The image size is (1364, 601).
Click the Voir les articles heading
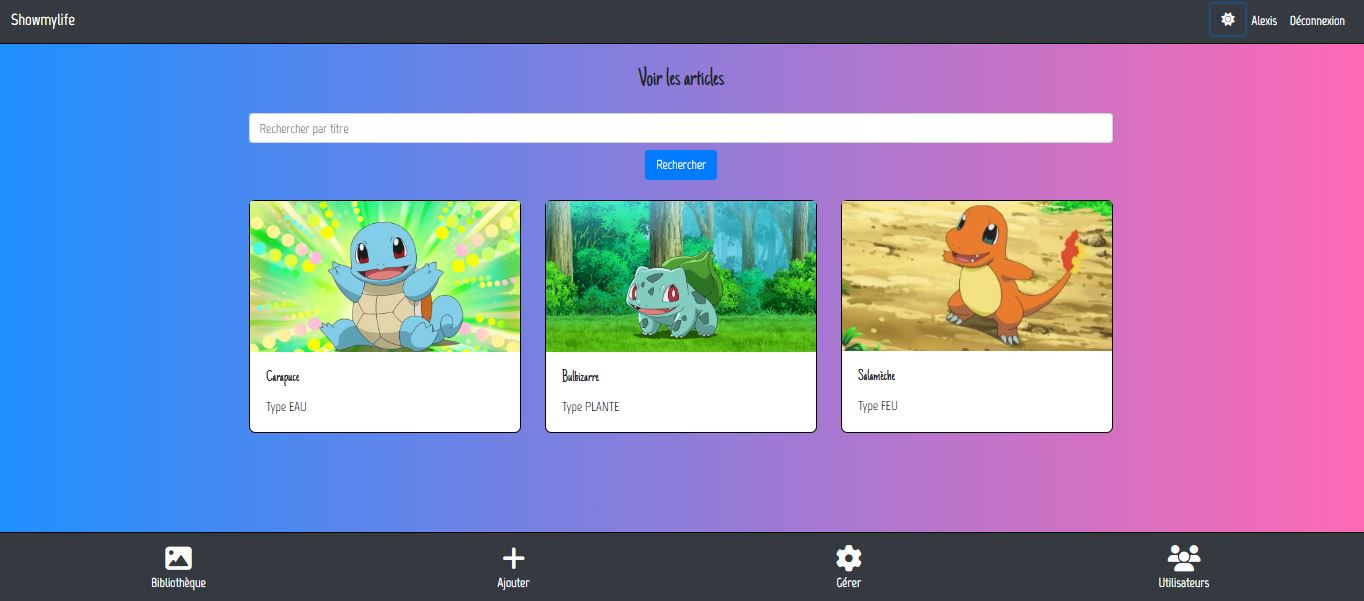coord(681,78)
